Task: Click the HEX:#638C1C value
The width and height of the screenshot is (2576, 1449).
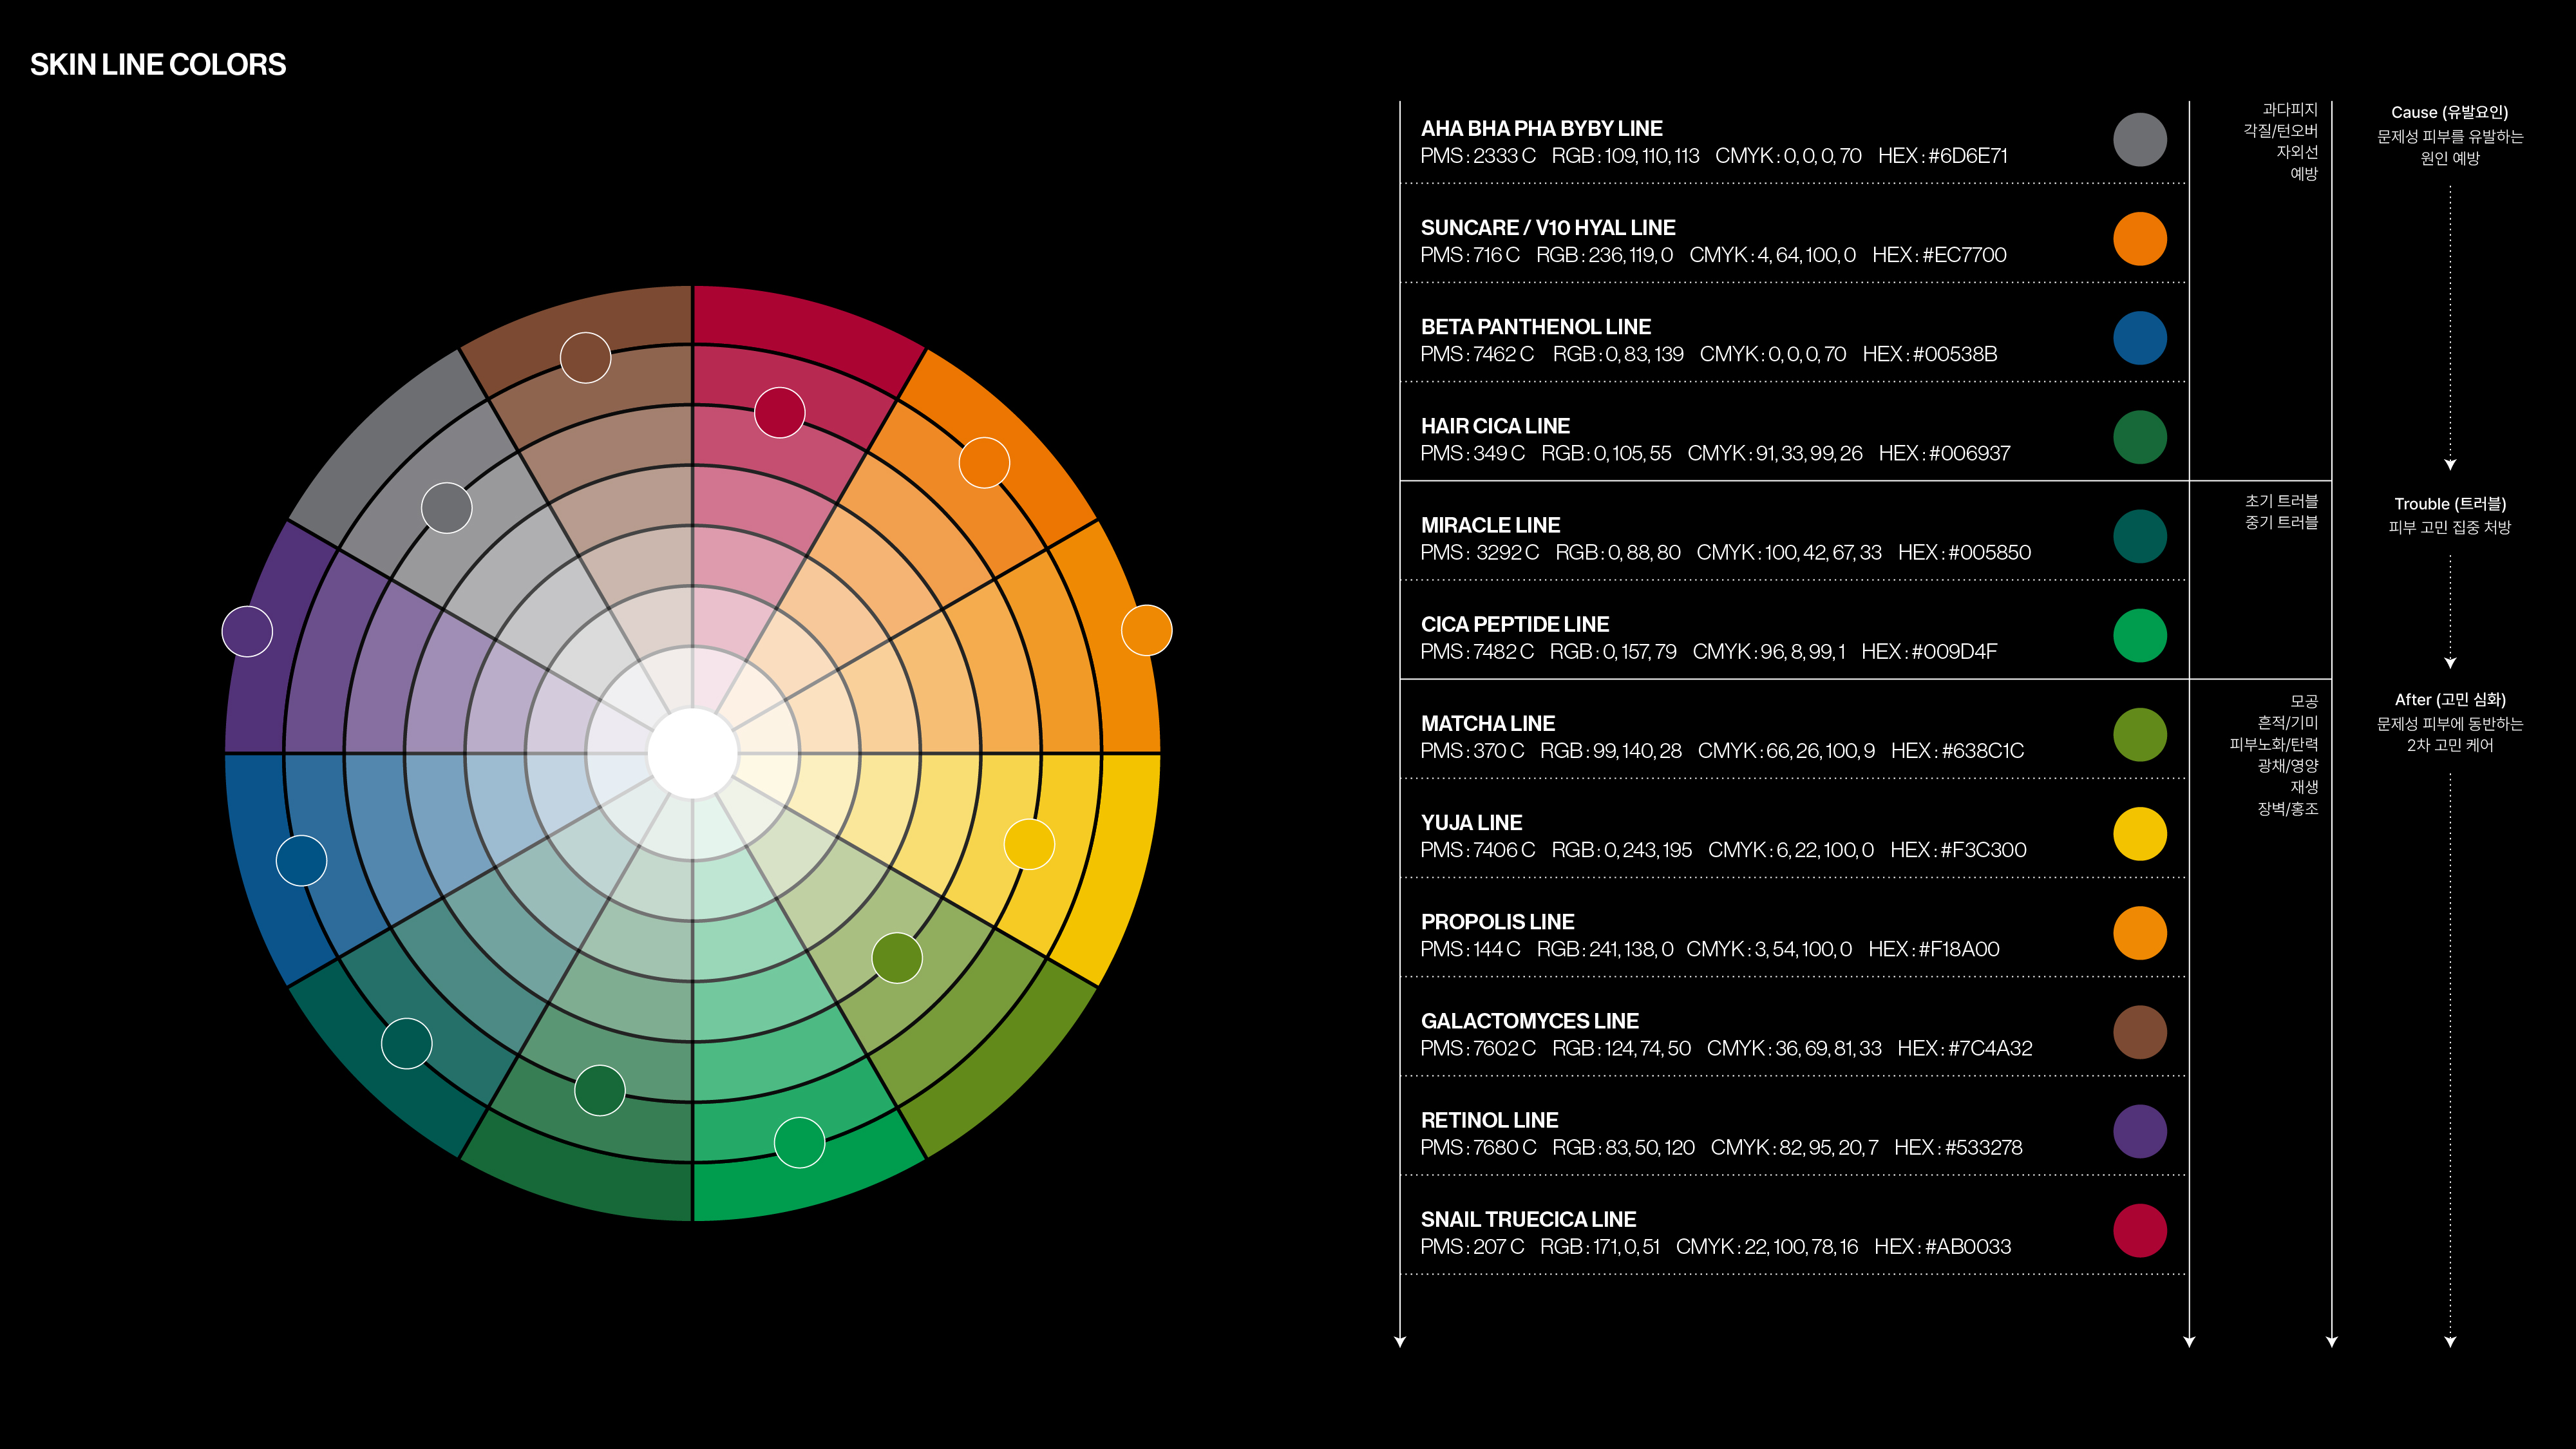Action: click(x=1957, y=751)
